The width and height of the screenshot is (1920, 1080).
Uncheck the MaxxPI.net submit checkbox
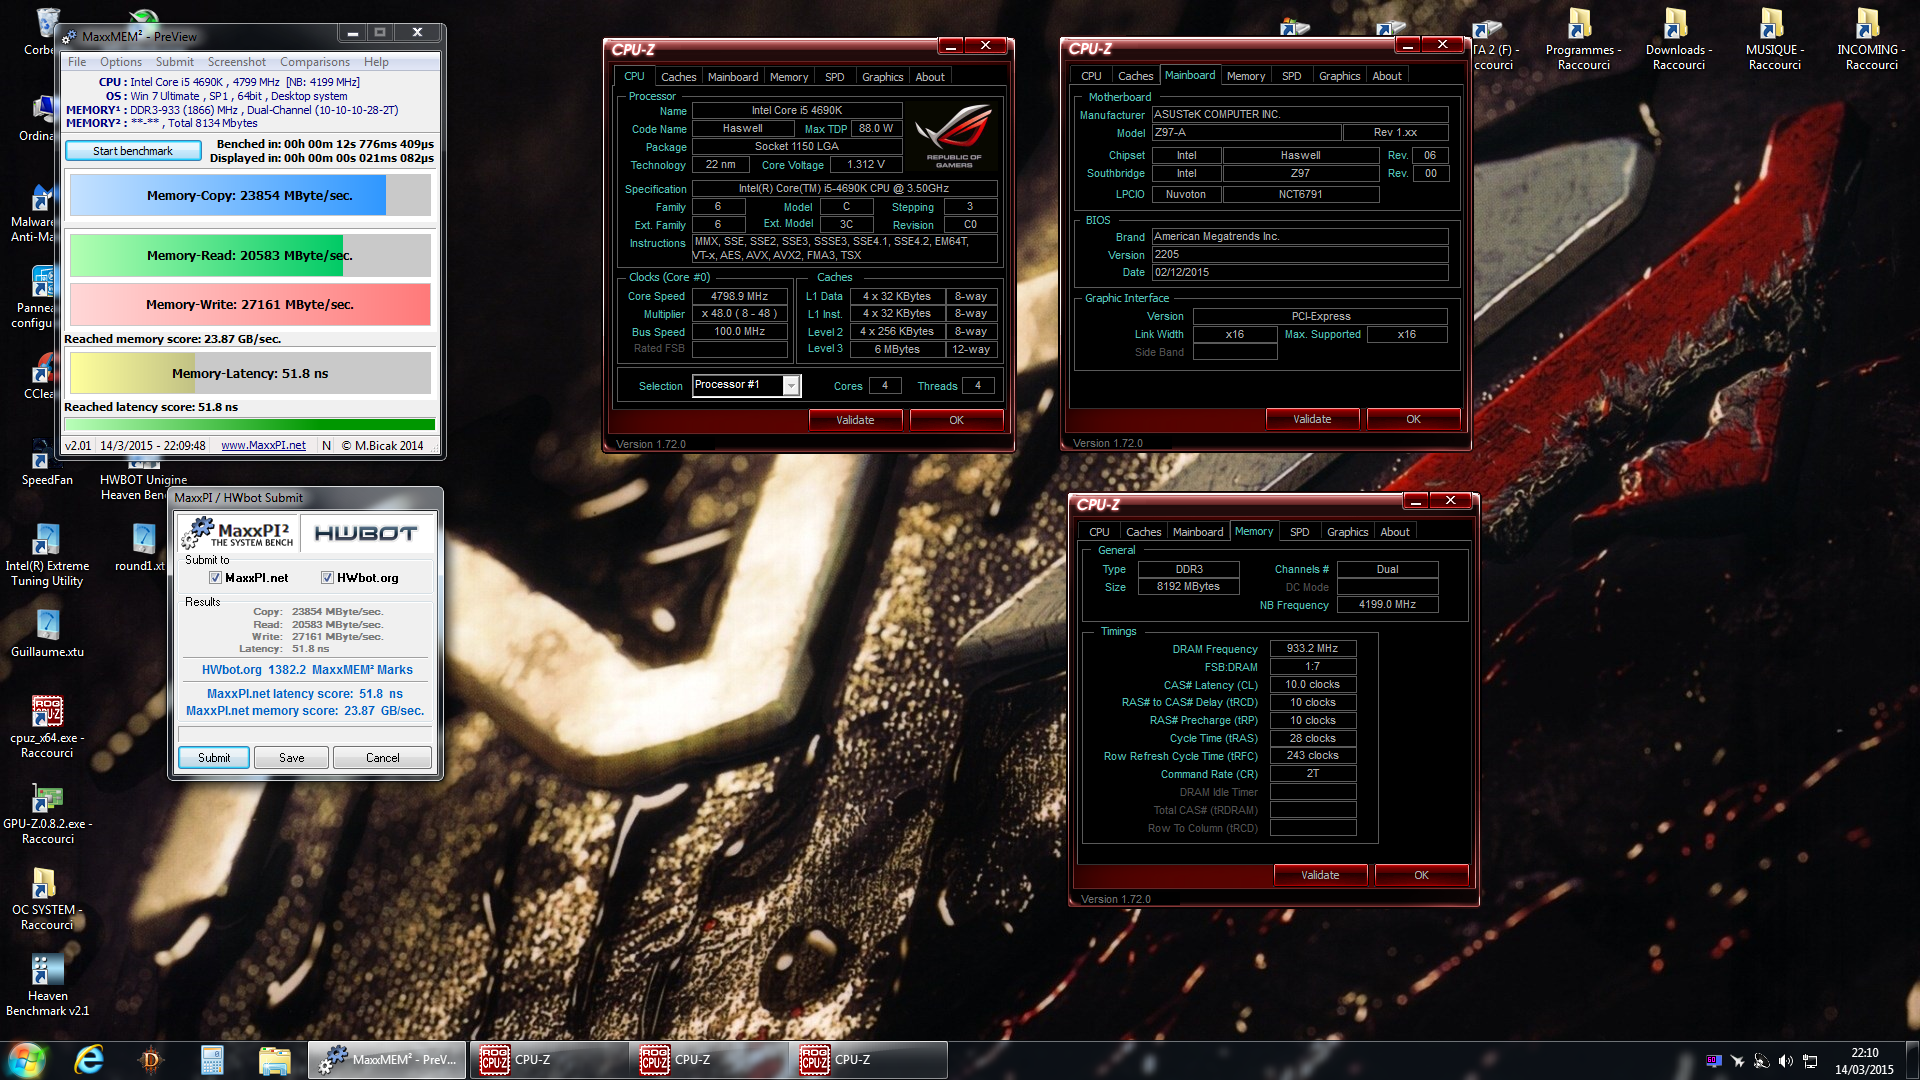click(215, 578)
